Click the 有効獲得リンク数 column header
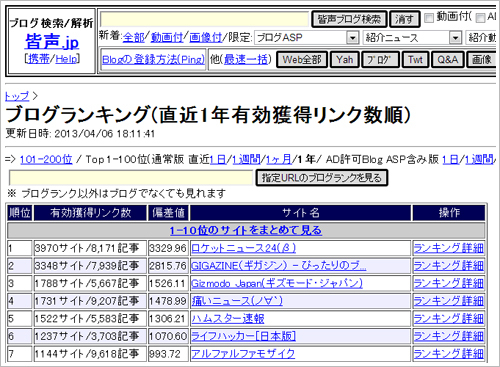Screen dimensions: 500x367 (90, 213)
